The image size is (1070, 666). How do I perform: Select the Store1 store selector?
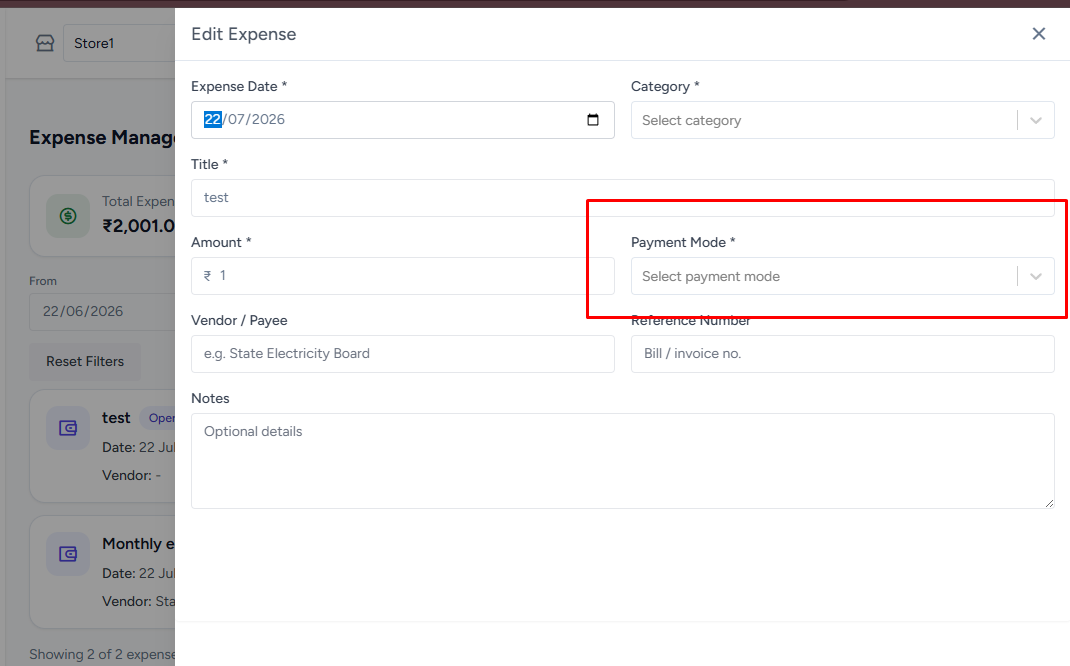pos(119,43)
